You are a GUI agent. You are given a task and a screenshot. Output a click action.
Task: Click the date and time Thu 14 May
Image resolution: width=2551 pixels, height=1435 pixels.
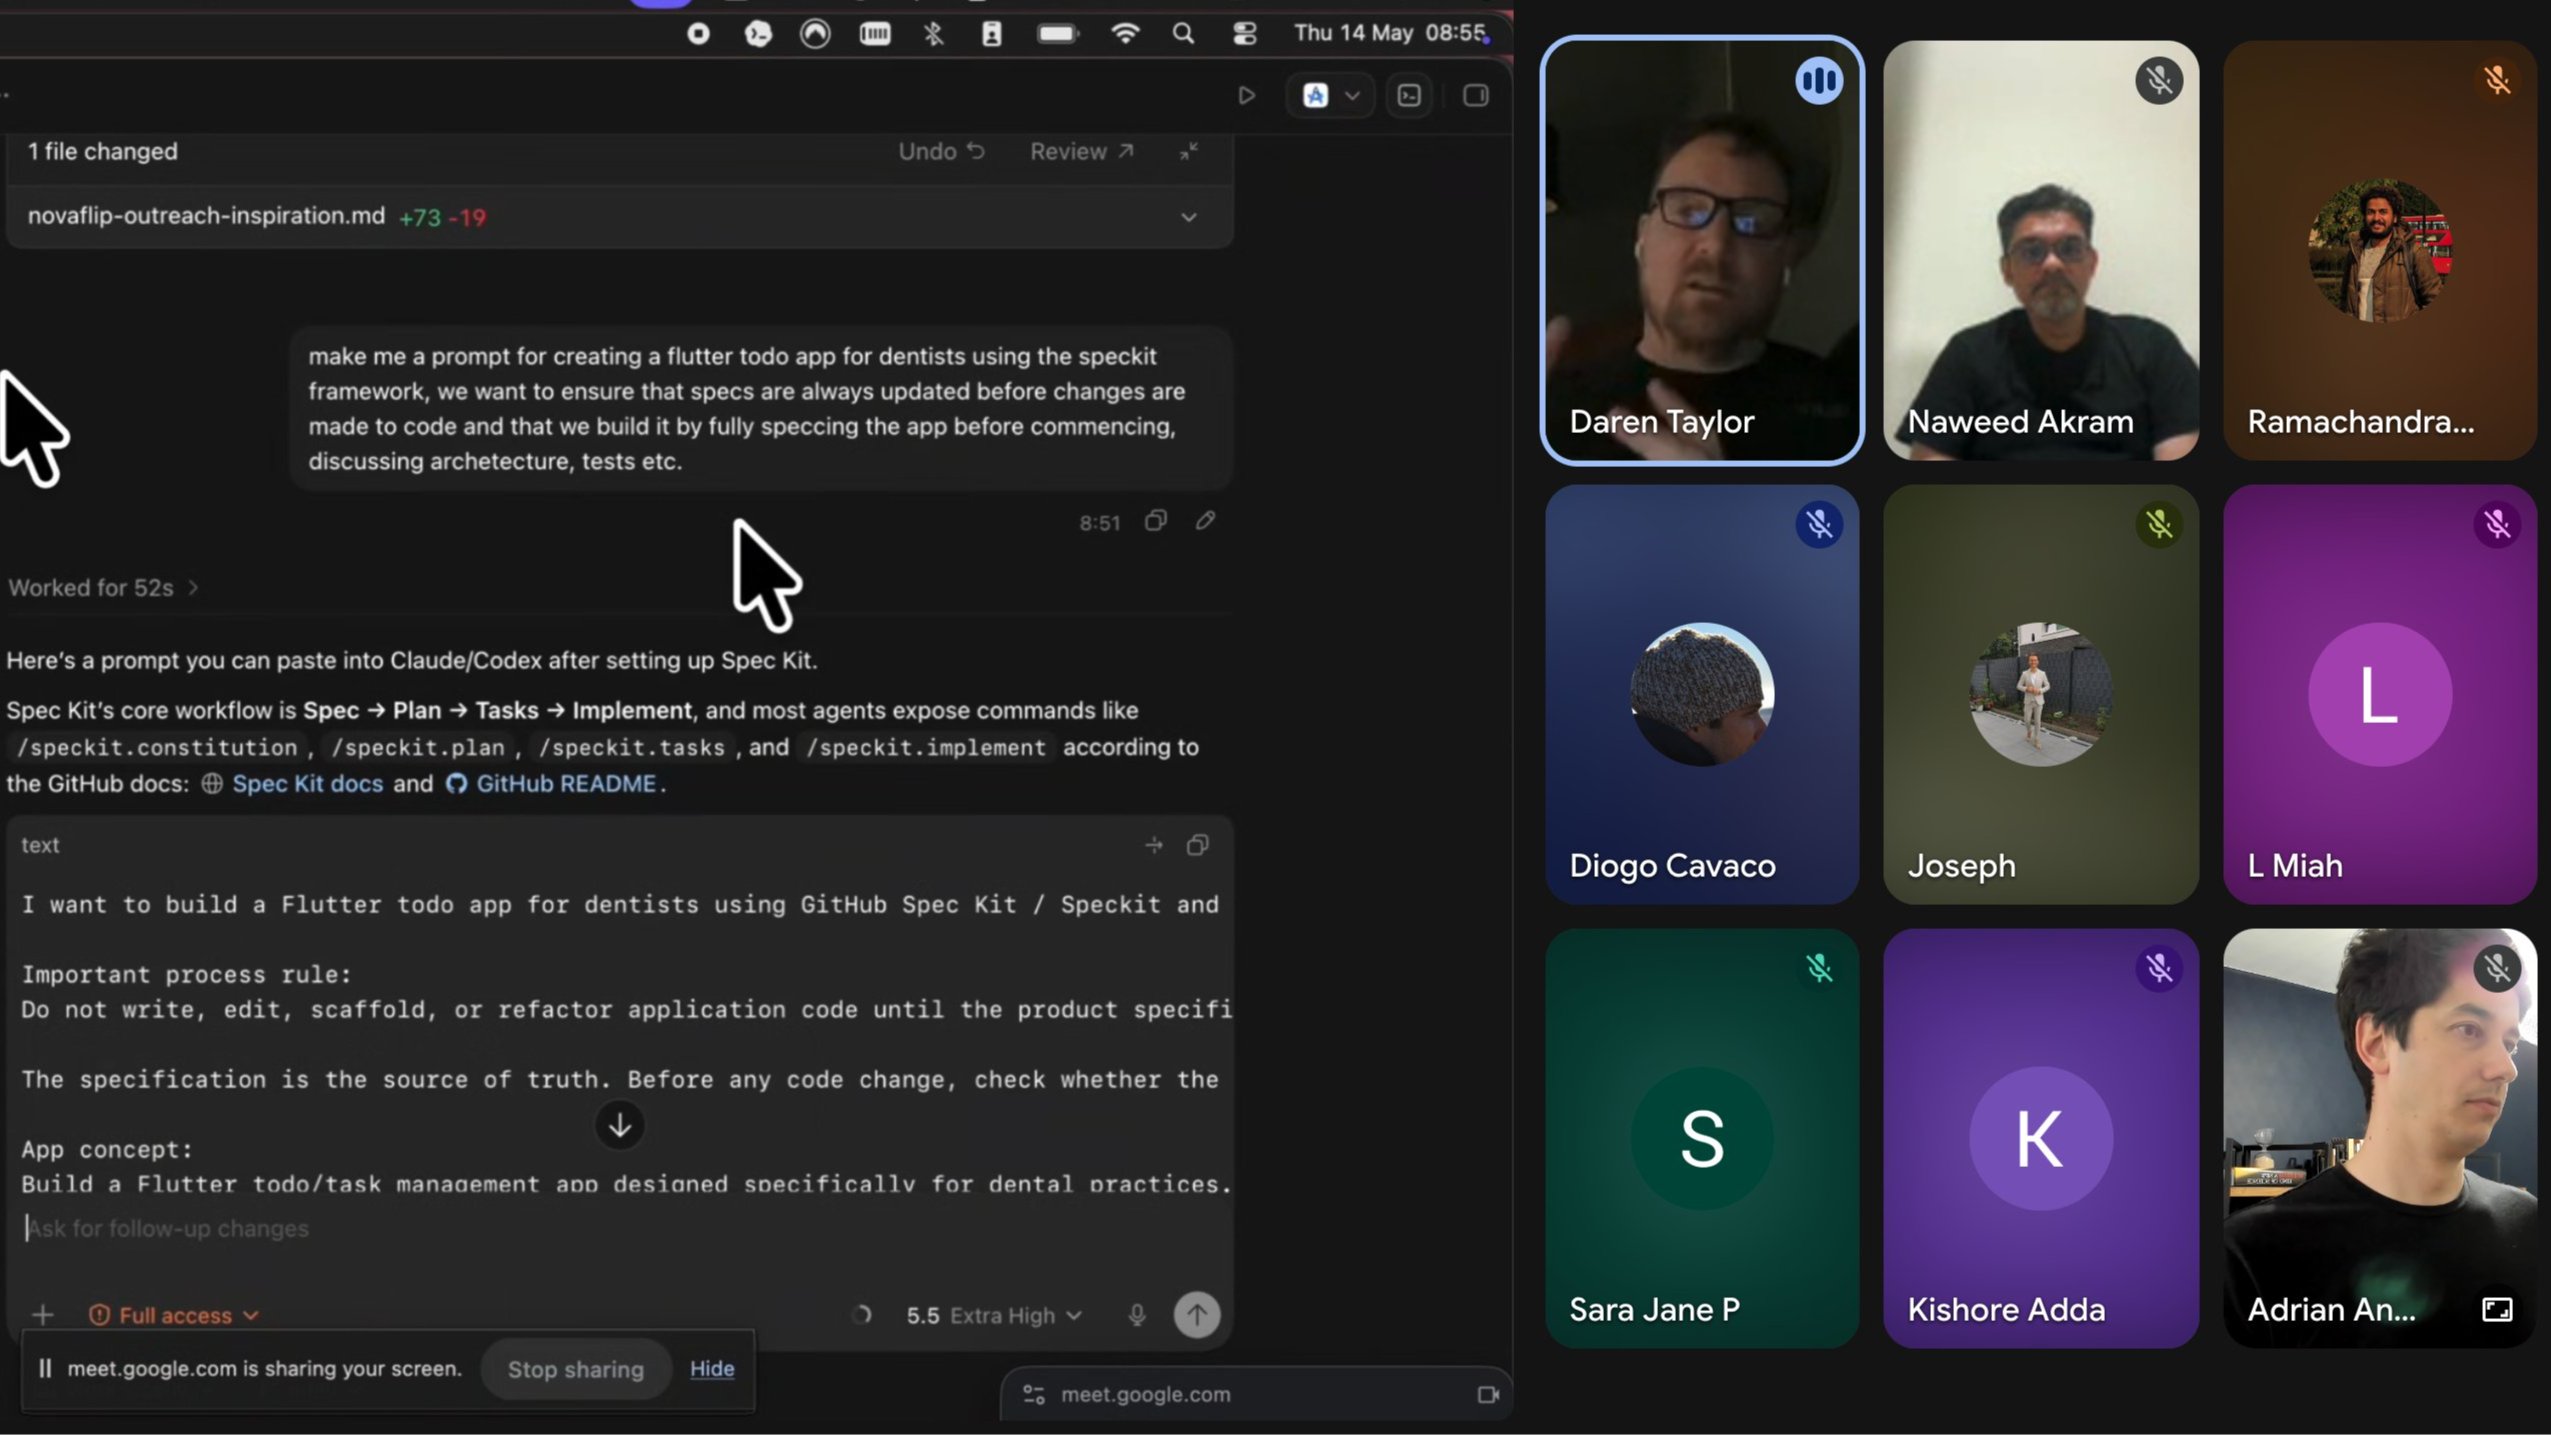[x=1390, y=33]
